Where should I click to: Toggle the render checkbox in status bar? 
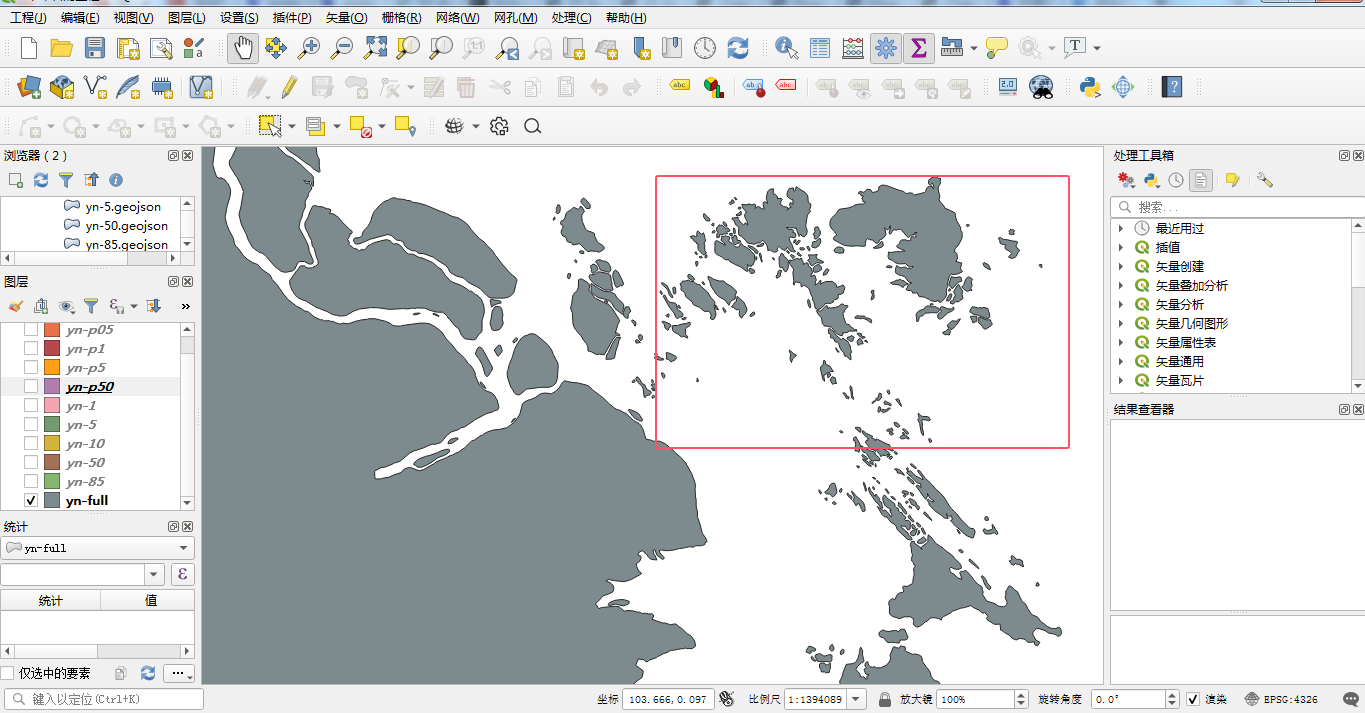pos(1193,699)
